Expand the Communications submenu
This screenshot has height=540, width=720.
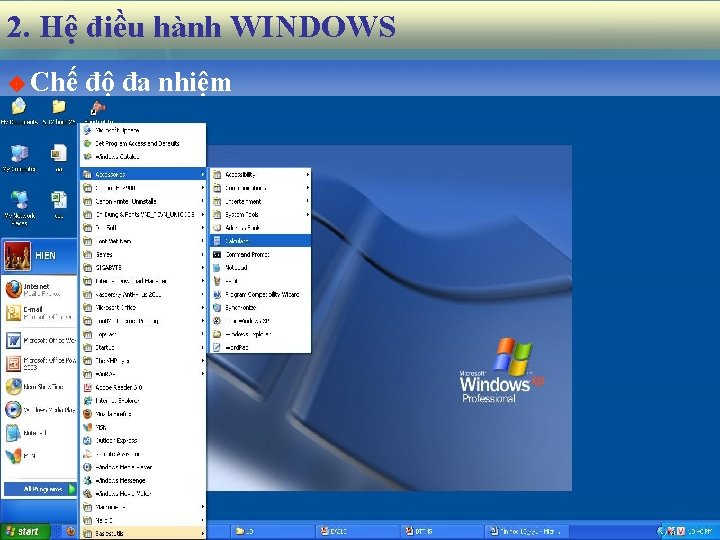click(x=260, y=187)
